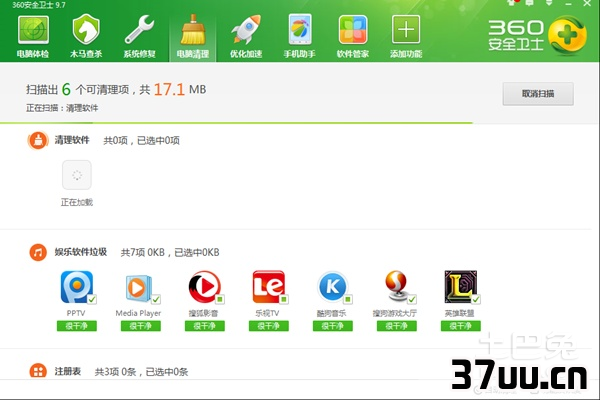The height and width of the screenshot is (400, 600).
Task: Open 木马查杀 trojan scan
Action: [86, 37]
